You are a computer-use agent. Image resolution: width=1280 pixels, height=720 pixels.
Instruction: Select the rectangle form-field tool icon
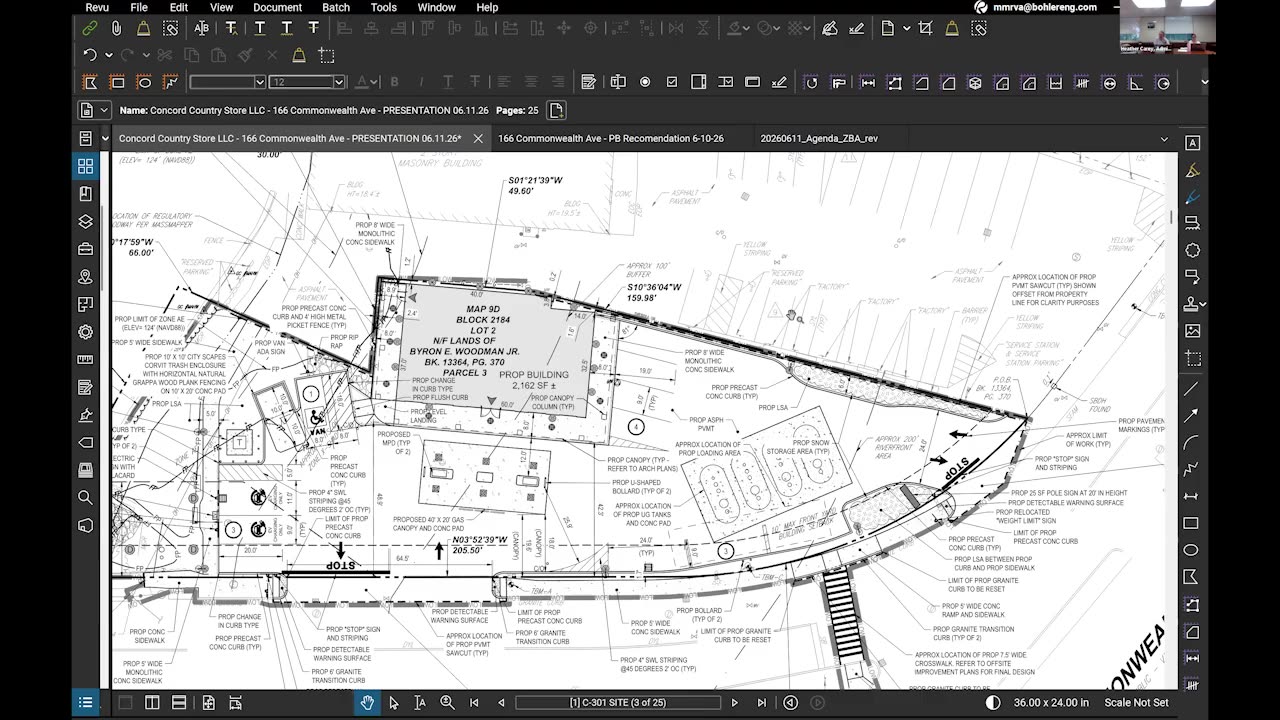(117, 82)
